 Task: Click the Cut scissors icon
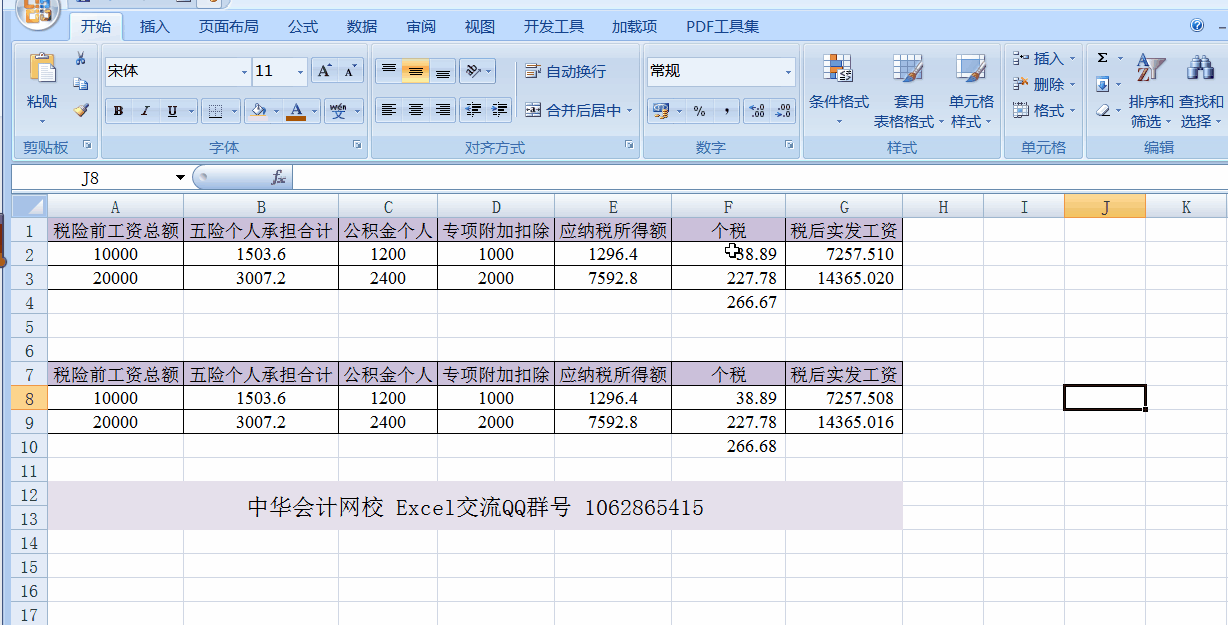(81, 59)
